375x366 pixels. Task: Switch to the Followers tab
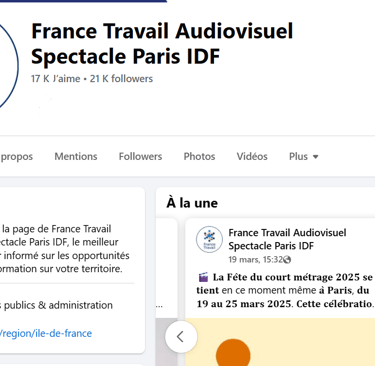(x=140, y=156)
